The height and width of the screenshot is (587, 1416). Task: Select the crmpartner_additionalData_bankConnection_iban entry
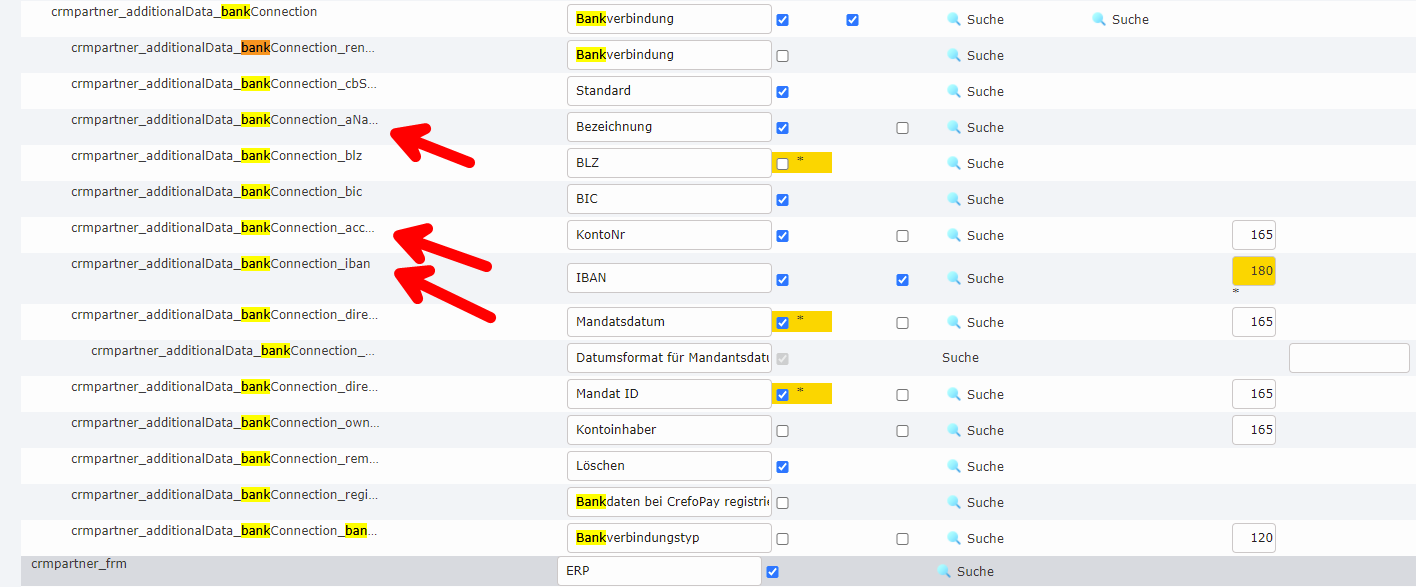220,264
